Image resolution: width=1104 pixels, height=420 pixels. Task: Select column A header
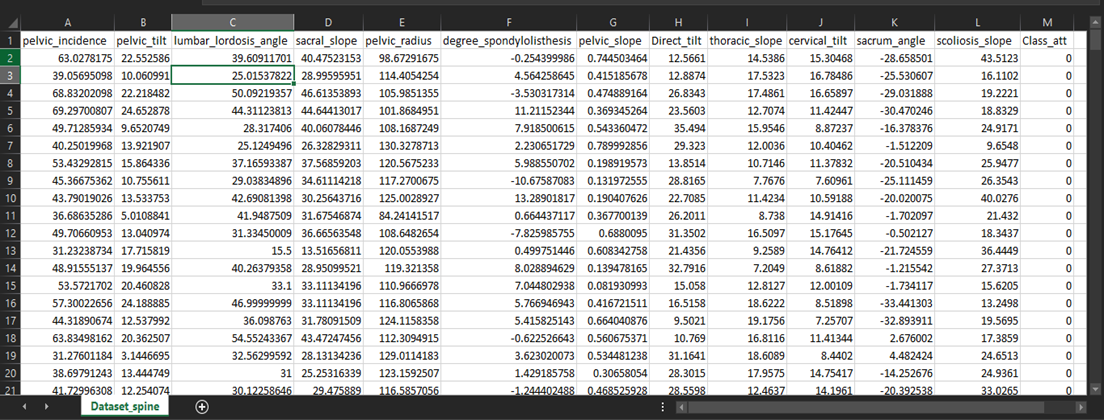pyautogui.click(x=67, y=23)
